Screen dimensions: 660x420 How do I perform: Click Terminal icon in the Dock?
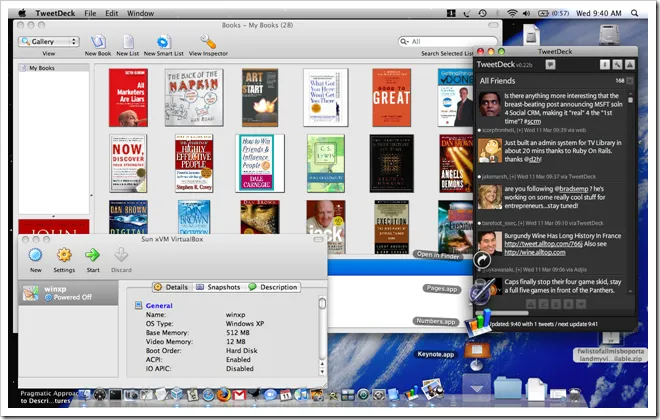115,395
